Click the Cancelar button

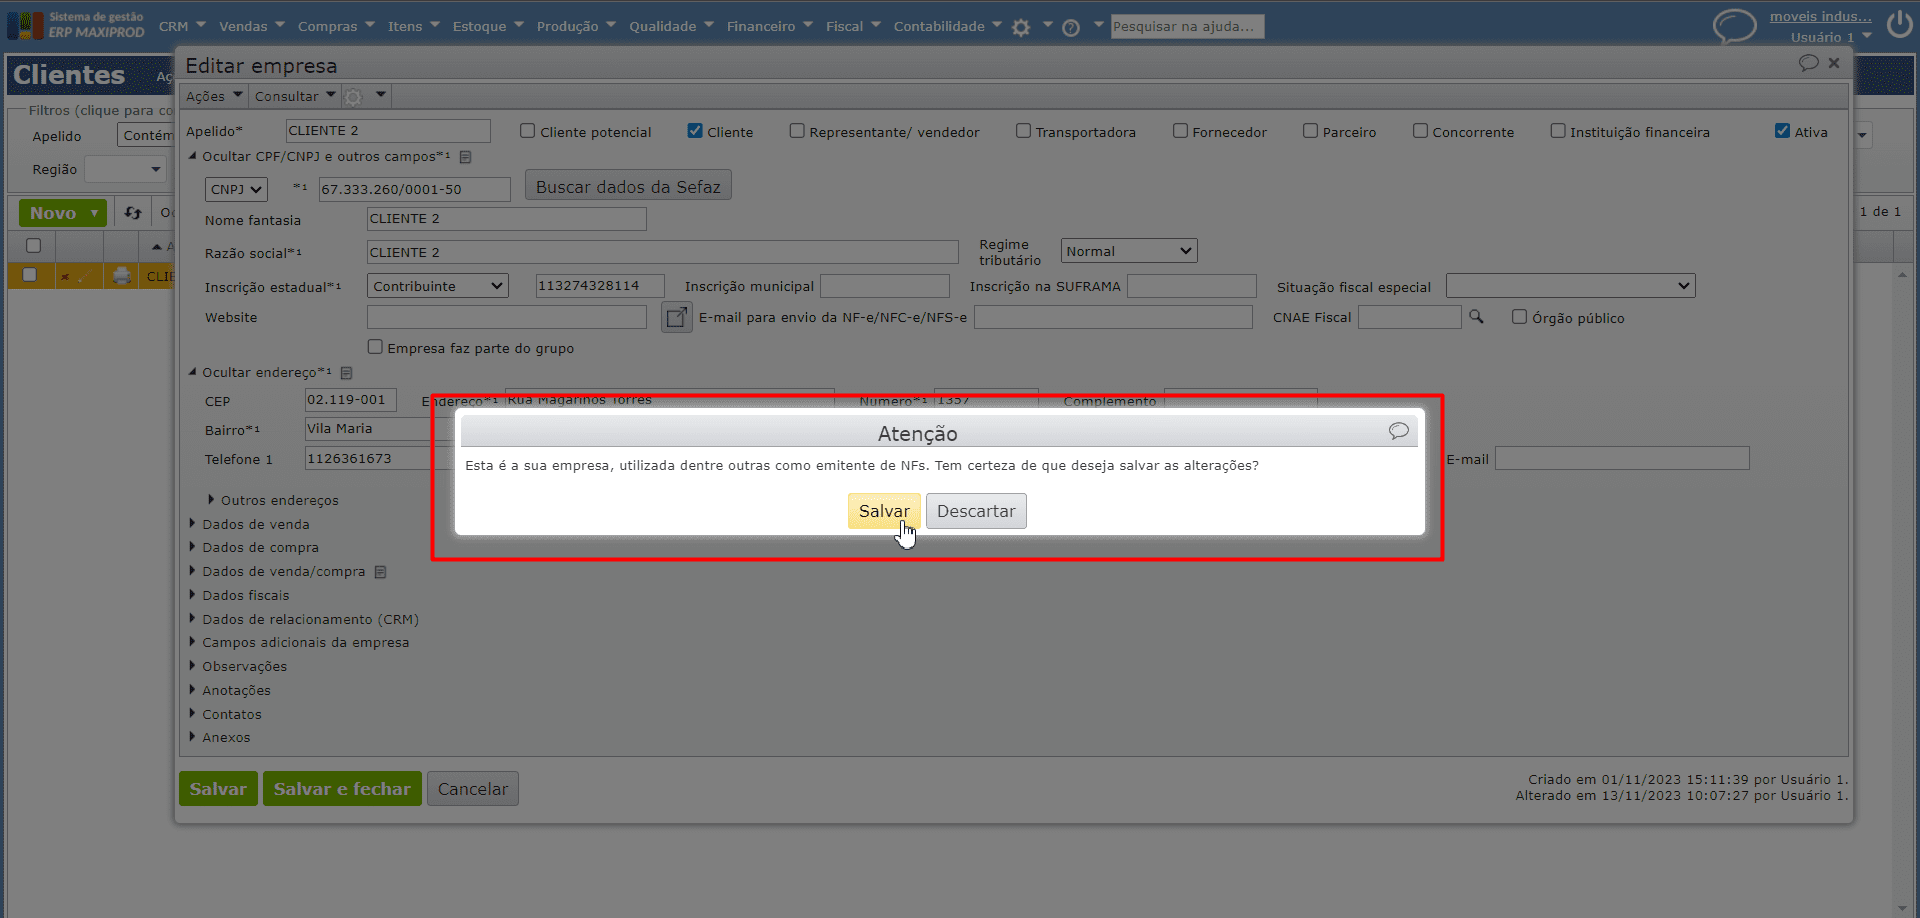(473, 789)
